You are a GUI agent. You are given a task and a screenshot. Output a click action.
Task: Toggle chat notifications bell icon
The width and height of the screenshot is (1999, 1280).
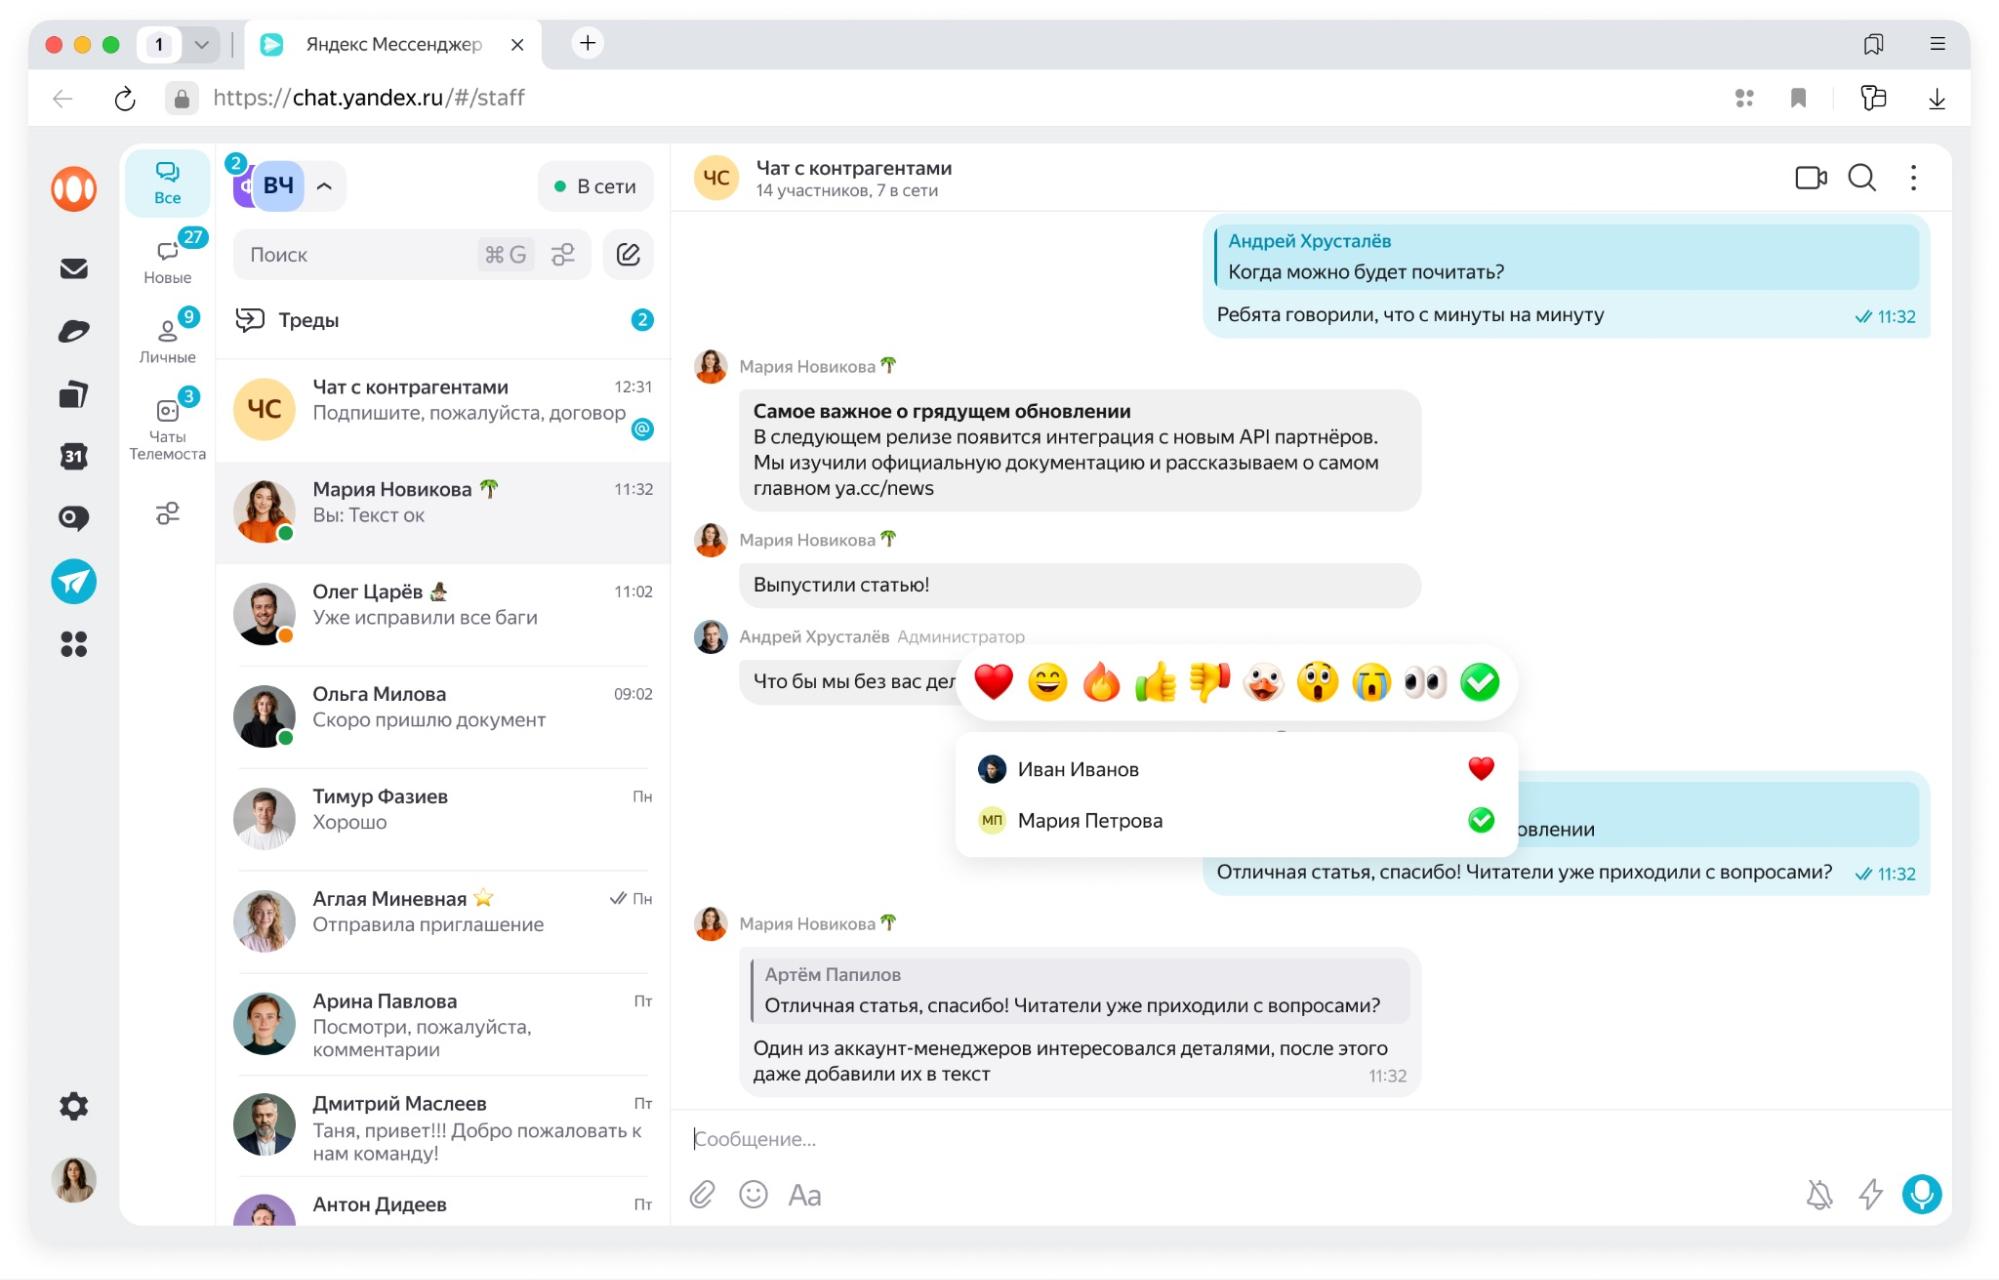click(x=1819, y=1194)
